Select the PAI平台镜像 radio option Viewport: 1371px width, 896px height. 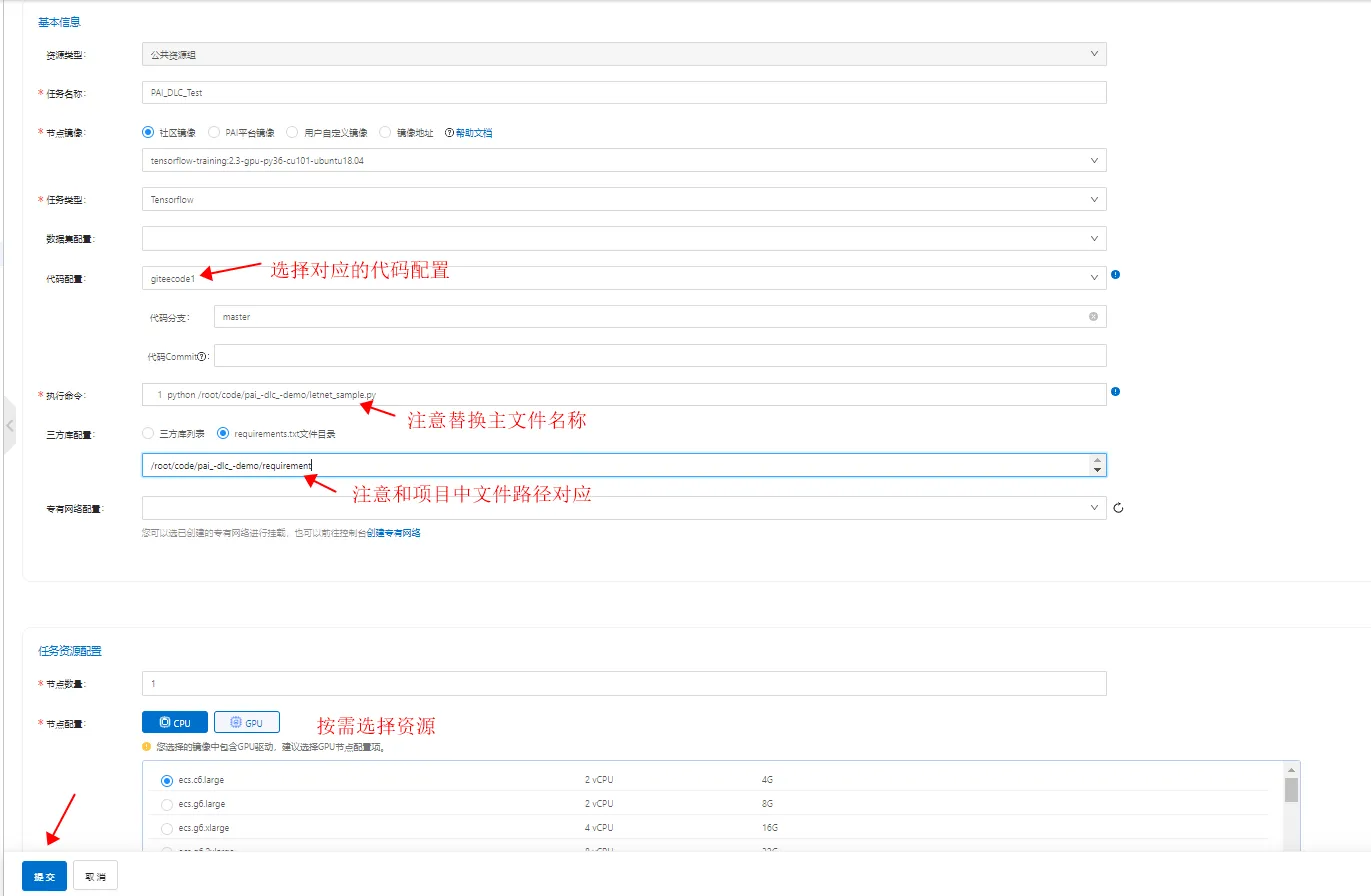click(214, 132)
